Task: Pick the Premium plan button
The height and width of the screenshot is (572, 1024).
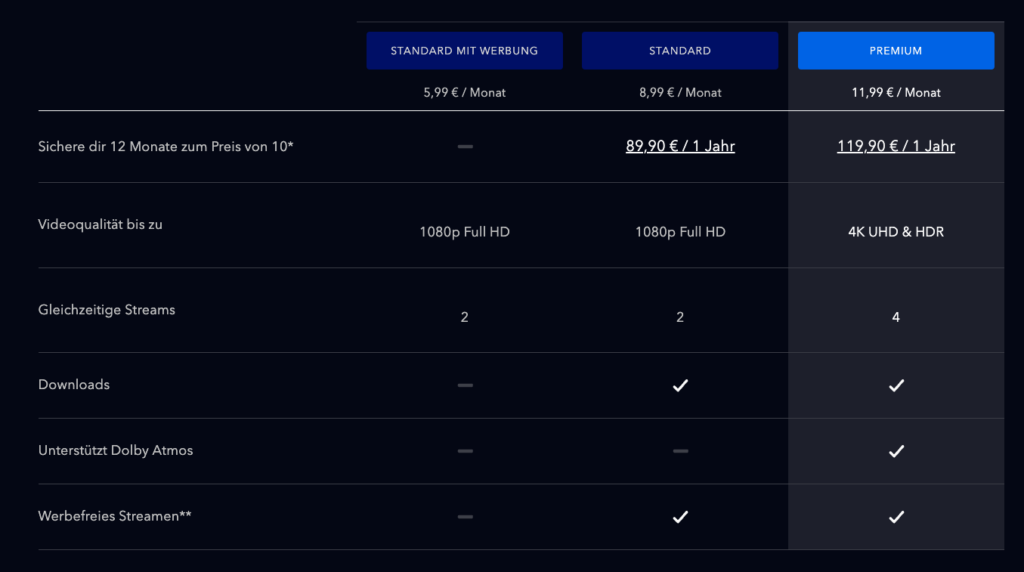Action: (896, 50)
